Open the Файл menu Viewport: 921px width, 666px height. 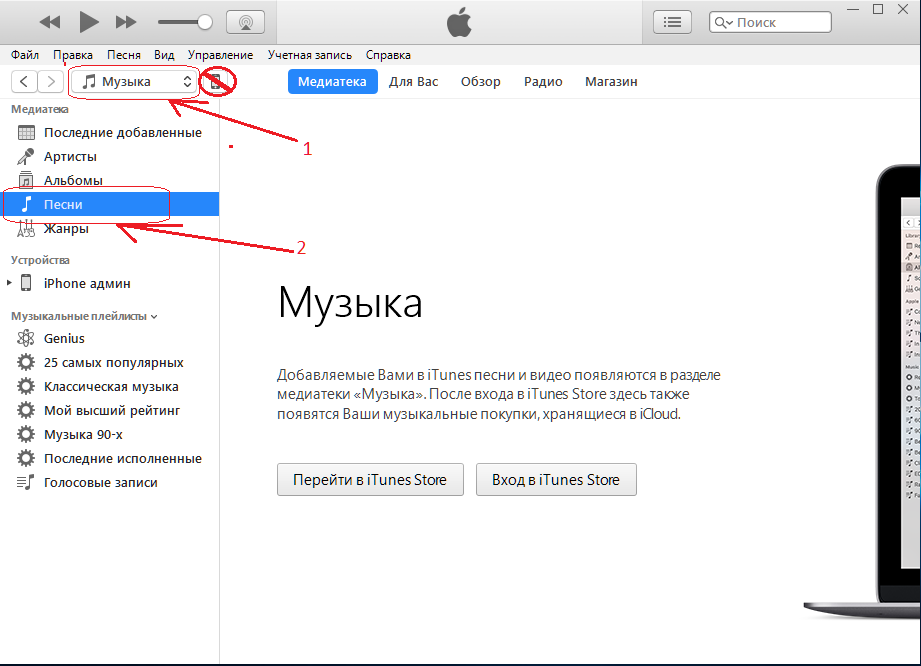click(x=25, y=55)
